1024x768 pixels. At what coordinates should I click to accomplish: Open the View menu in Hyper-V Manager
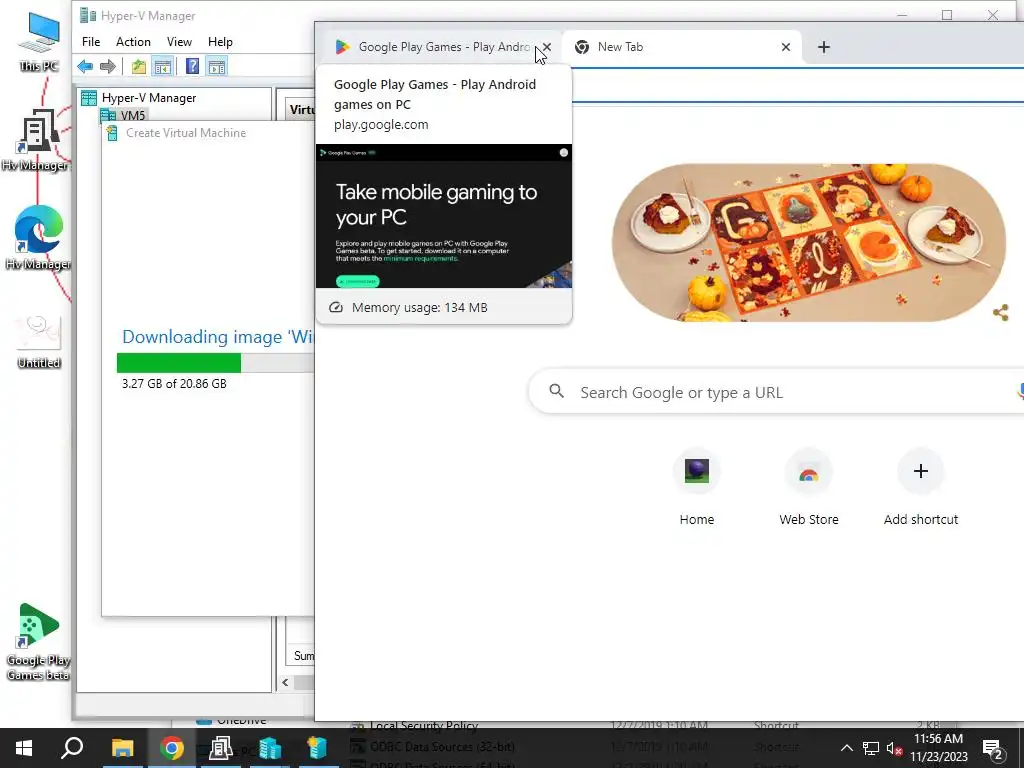179,42
